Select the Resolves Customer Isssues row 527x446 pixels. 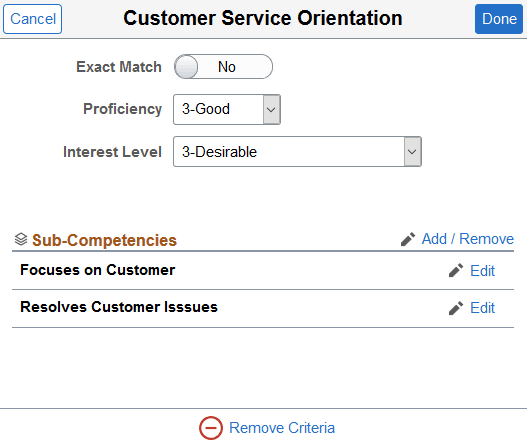point(263,308)
